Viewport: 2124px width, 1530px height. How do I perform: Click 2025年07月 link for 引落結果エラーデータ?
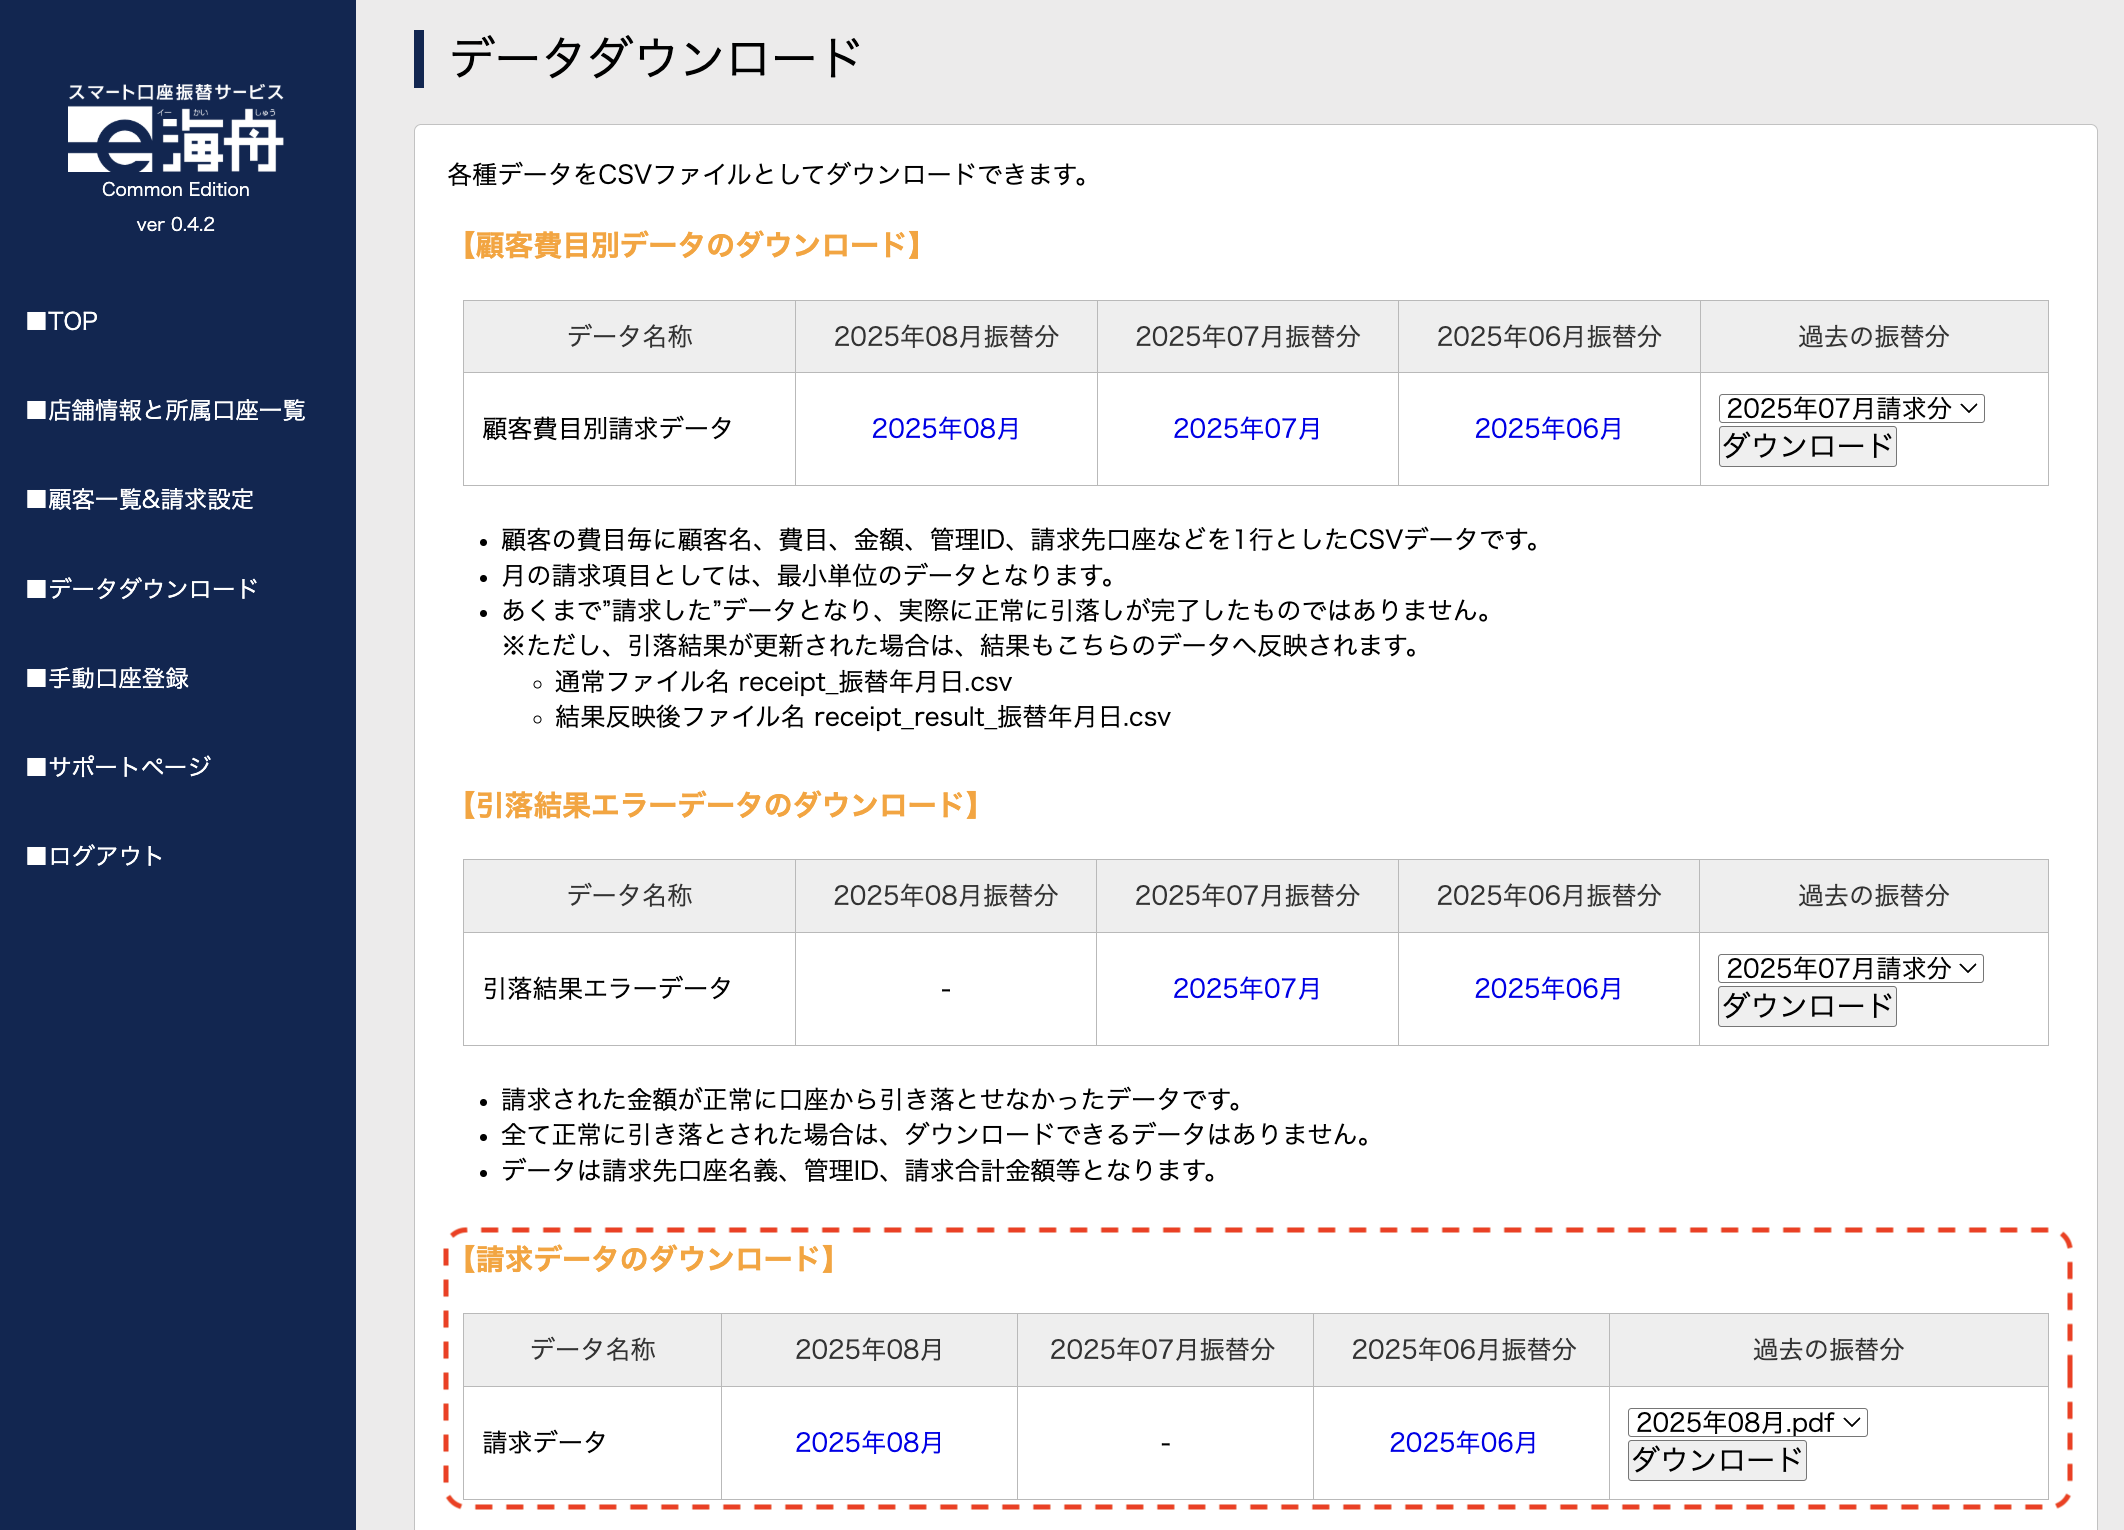1246,989
